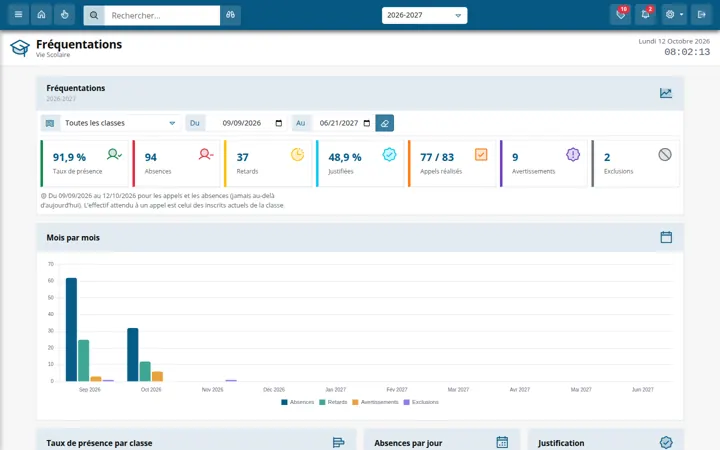
Task: Open calendar picker for the Au date
Action: point(366,123)
